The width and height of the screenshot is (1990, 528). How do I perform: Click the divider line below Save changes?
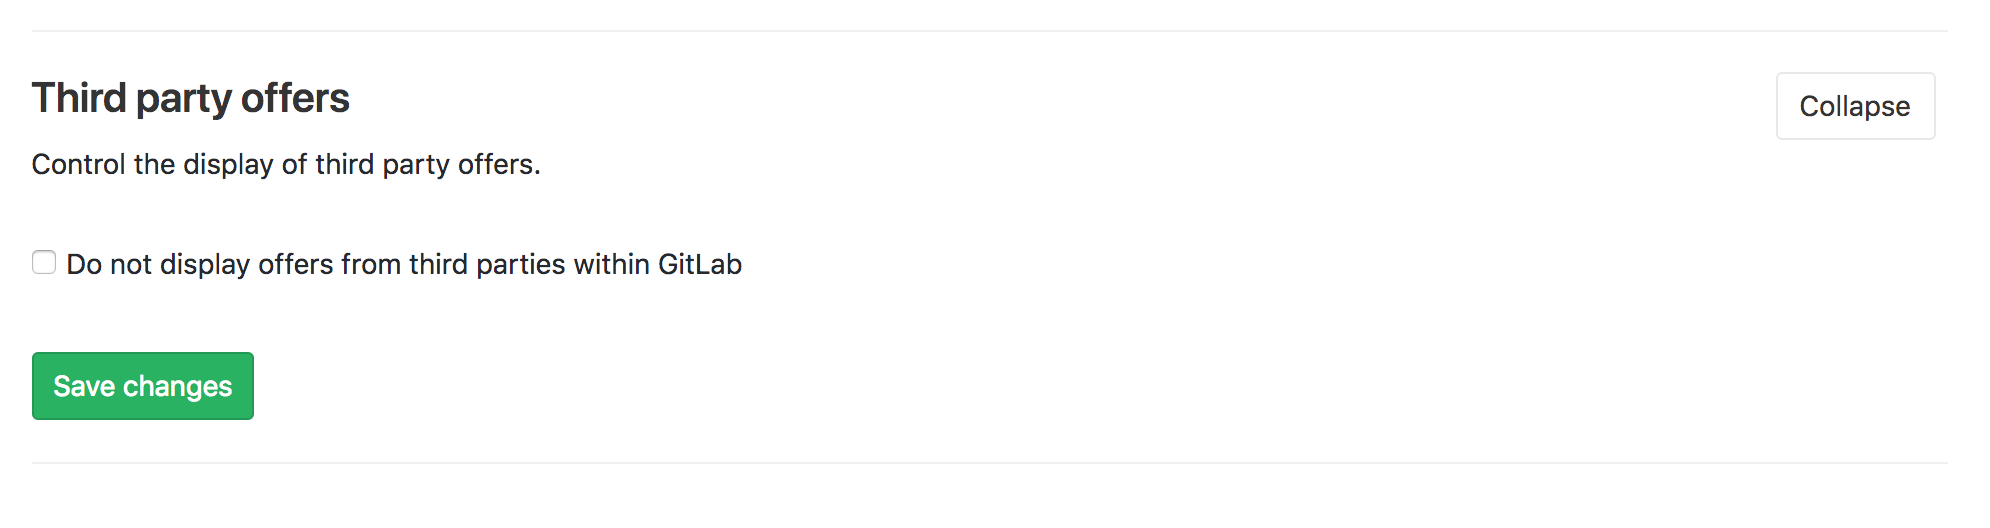tap(989, 463)
